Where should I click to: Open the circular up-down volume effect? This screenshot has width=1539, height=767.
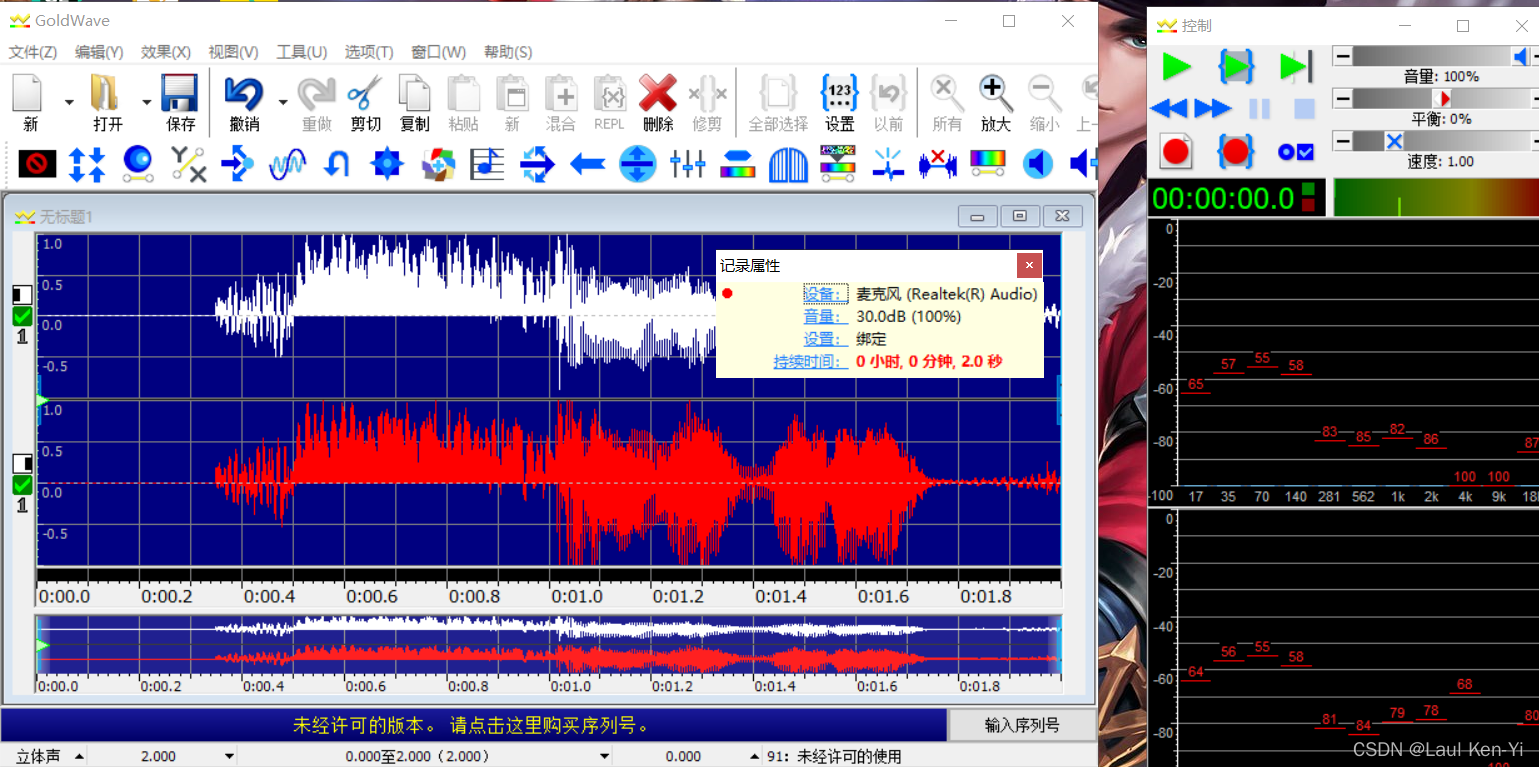coord(637,163)
